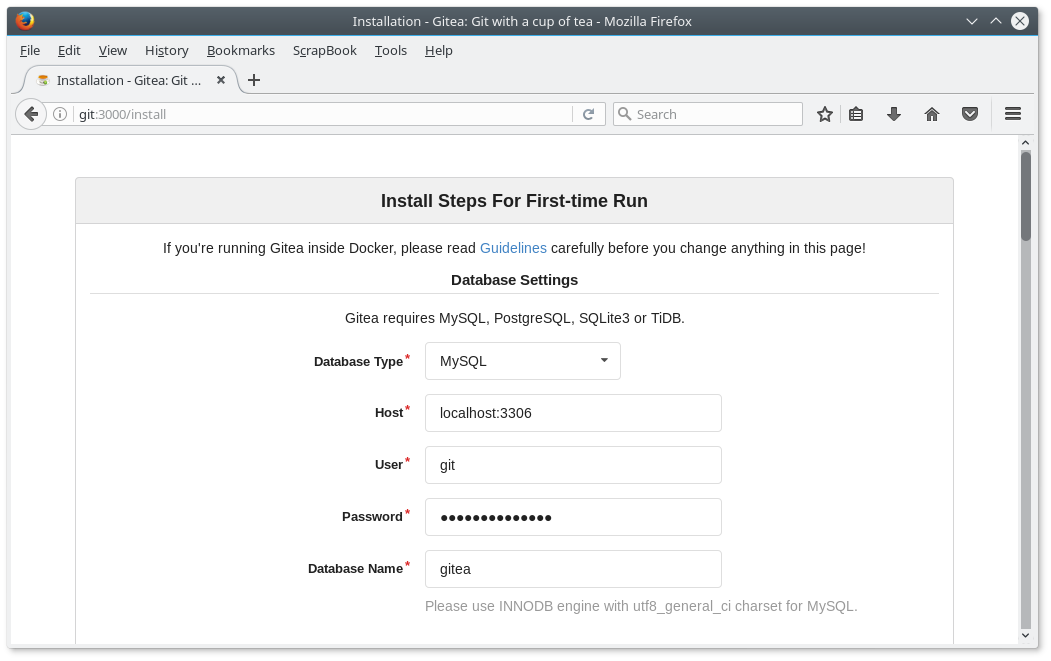This screenshot has height=661, width=1051.
Task: Open the History menu
Action: click(166, 50)
